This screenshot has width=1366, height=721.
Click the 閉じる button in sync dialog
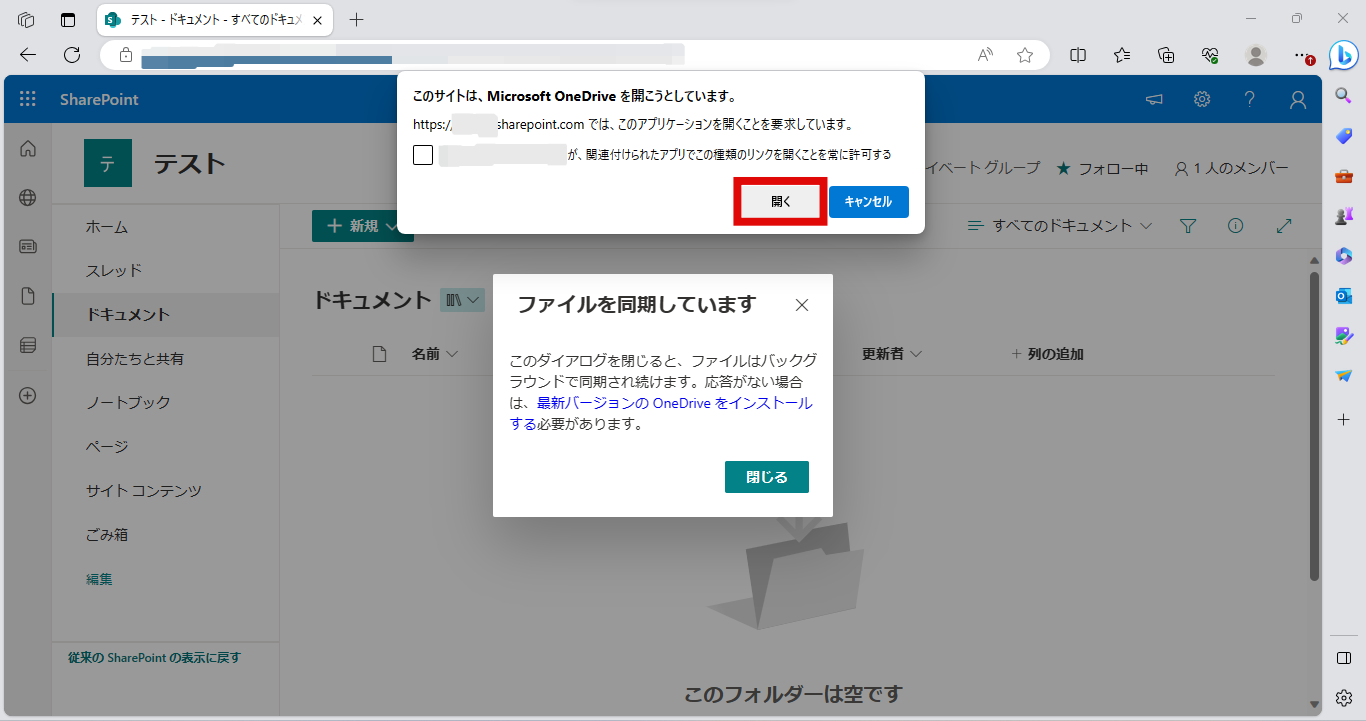766,477
